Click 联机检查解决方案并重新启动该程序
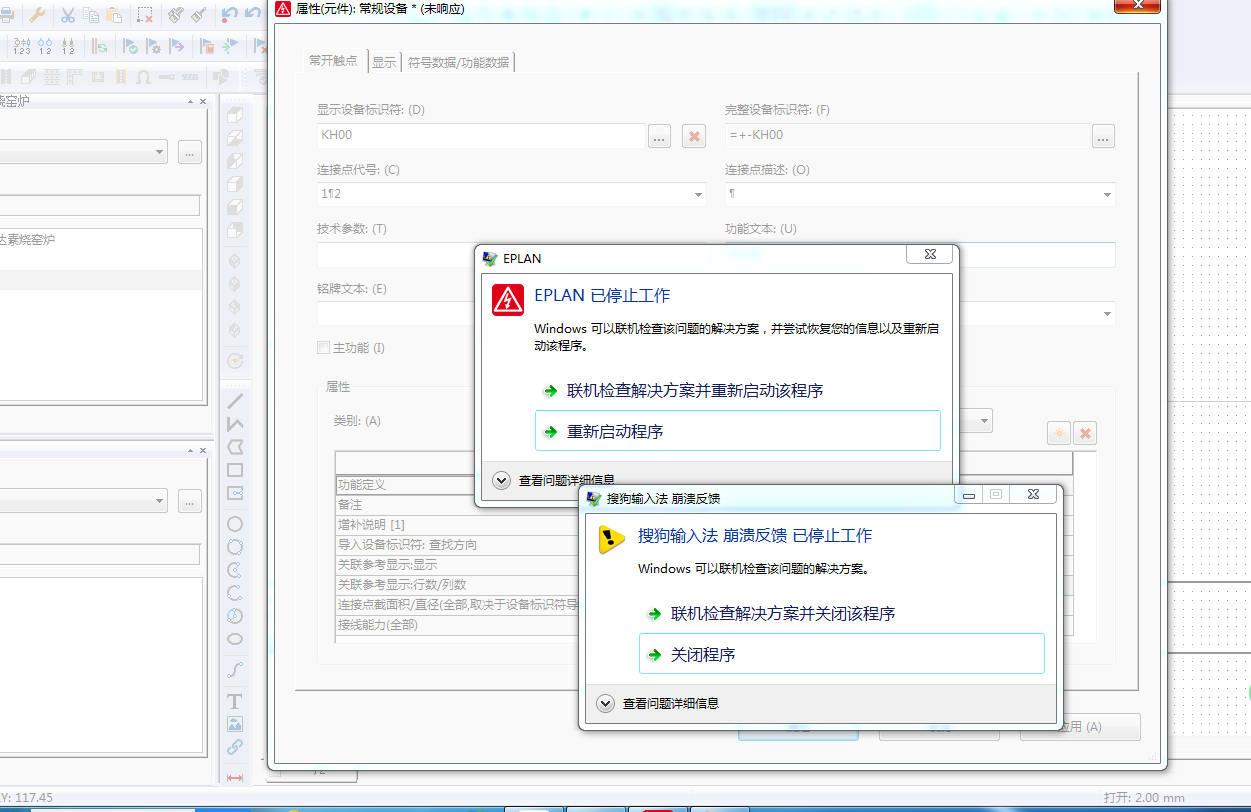This screenshot has height=812, width=1251. (x=694, y=391)
